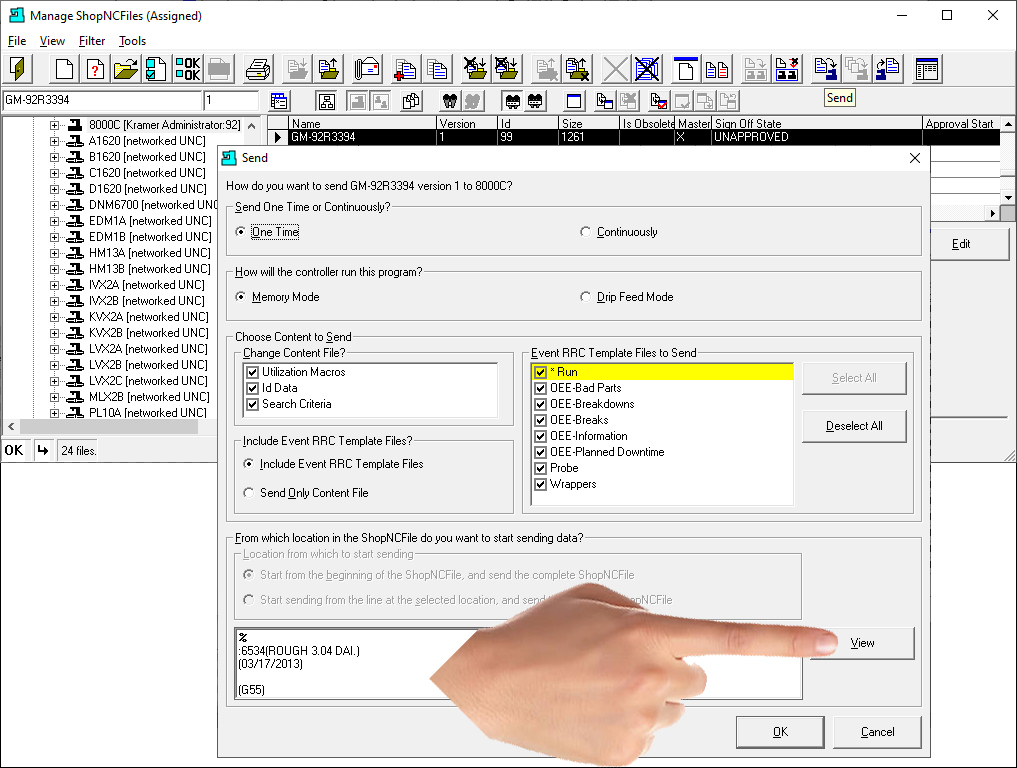This screenshot has height=768, width=1017.
Task: Open the Tools menu
Action: pos(132,41)
